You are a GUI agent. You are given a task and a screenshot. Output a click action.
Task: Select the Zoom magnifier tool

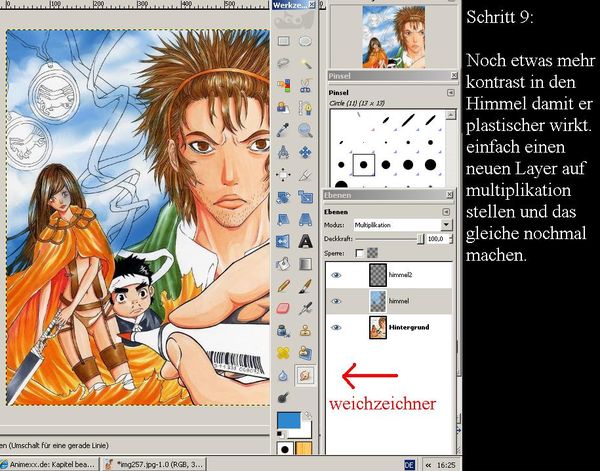(x=305, y=130)
